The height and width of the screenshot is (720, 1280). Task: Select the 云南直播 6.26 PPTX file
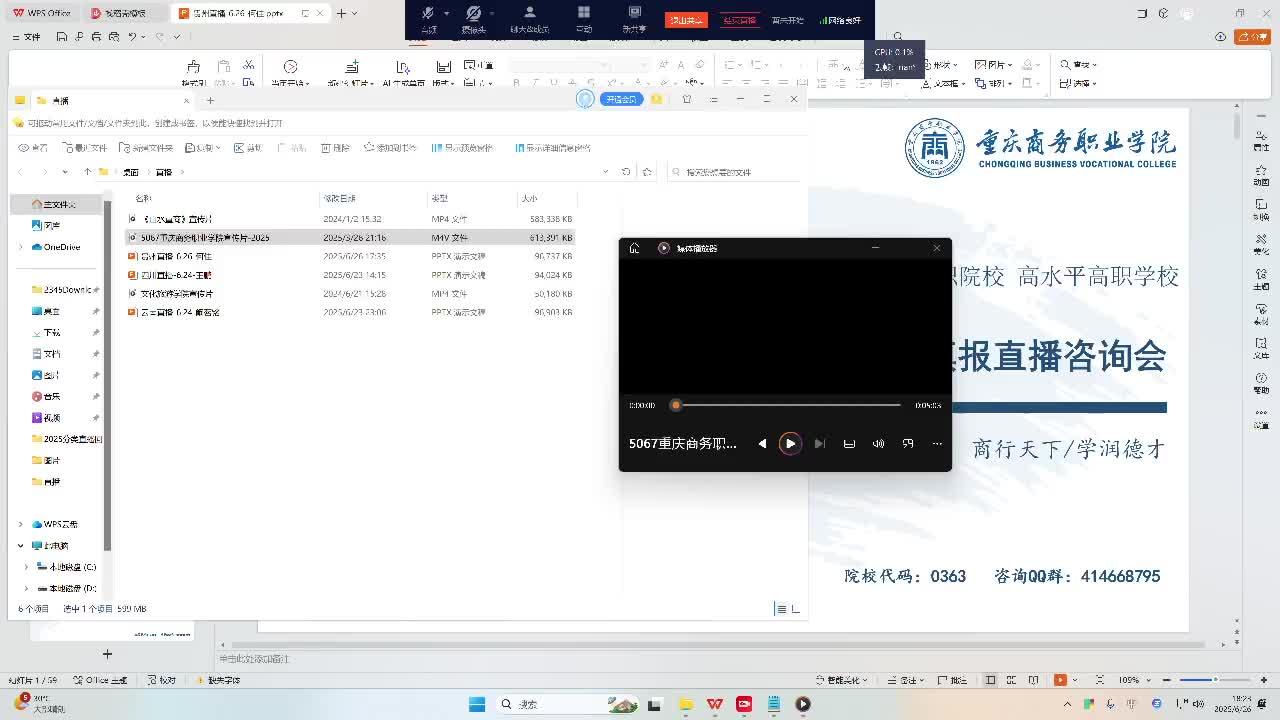[x=350, y=256]
